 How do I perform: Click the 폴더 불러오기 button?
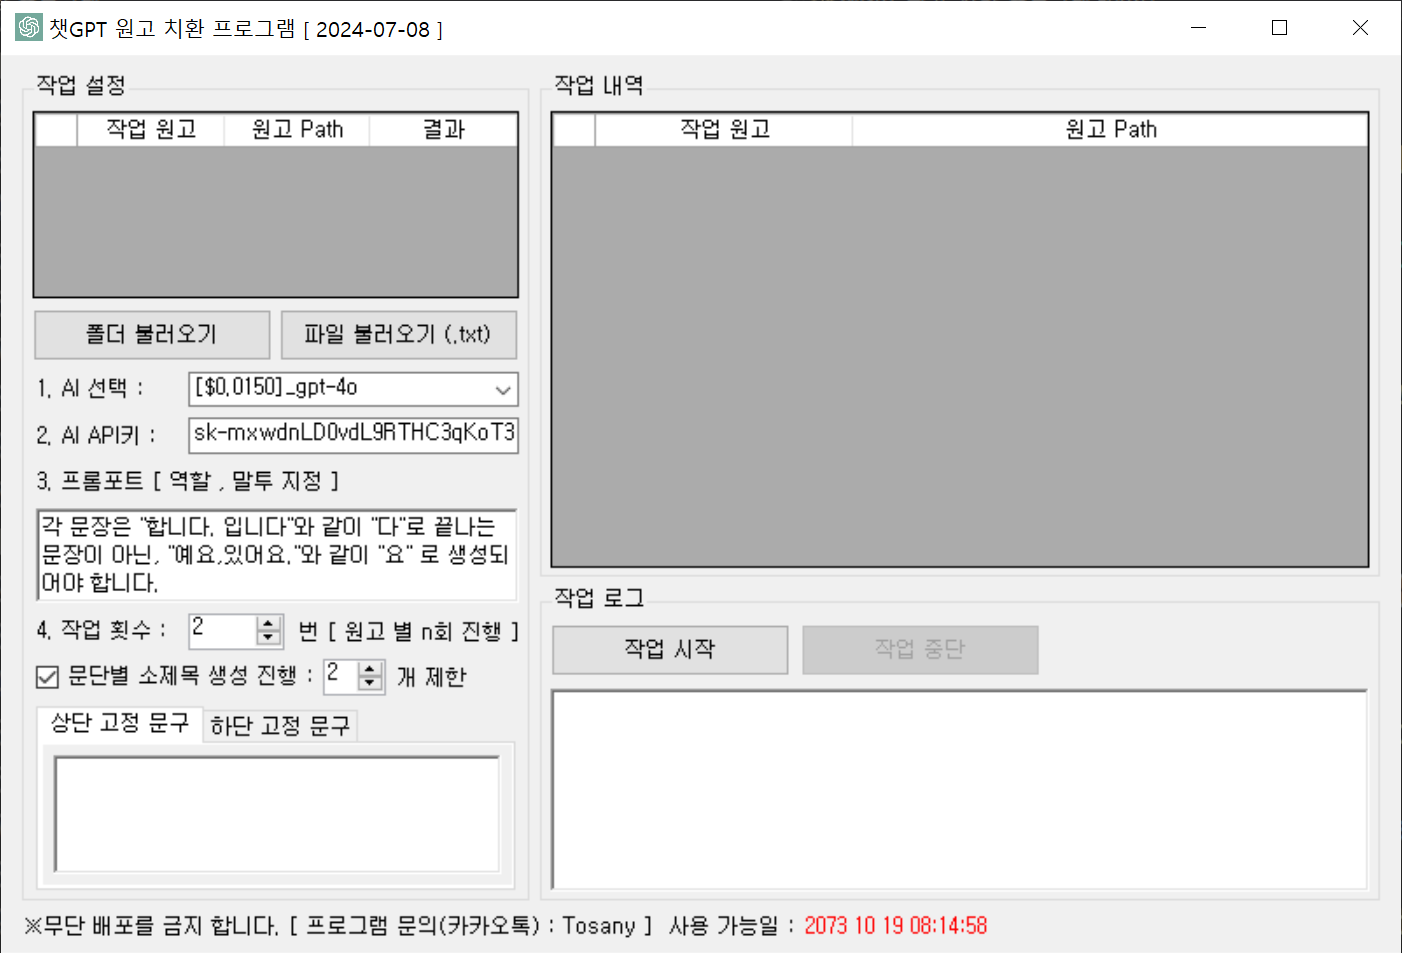[x=152, y=335]
